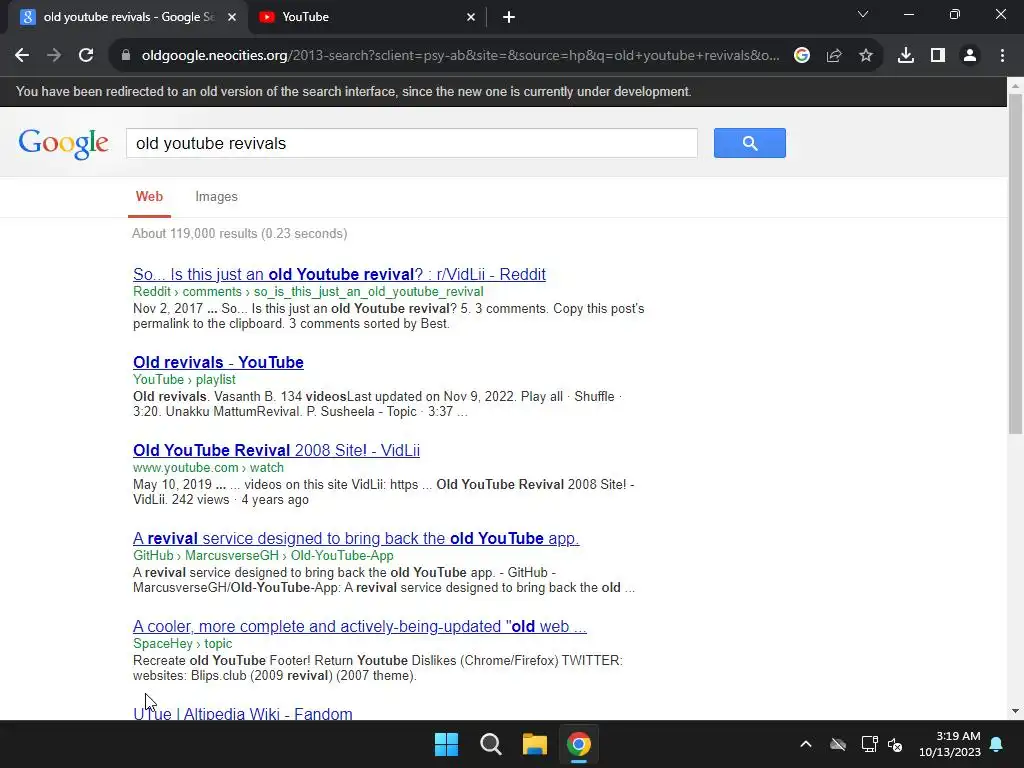Click the Google logo
The height and width of the screenshot is (768, 1024).
pos(63,143)
